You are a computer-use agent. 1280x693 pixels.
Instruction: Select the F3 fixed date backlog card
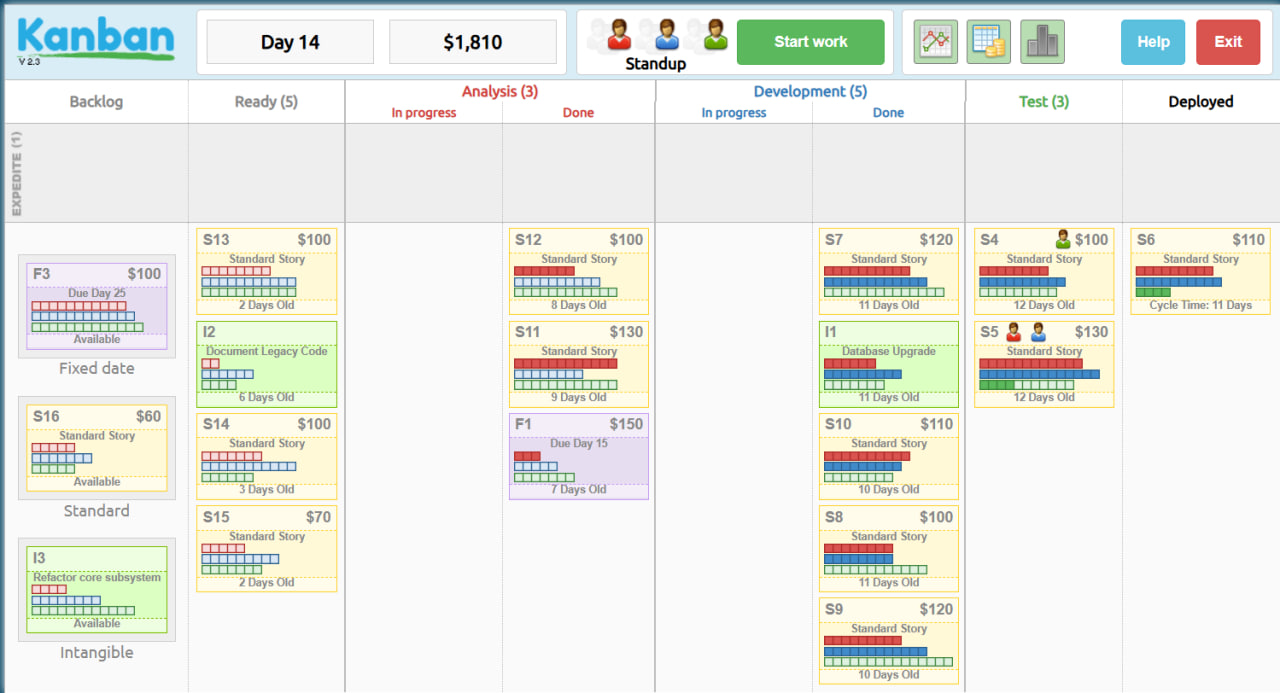click(x=97, y=305)
